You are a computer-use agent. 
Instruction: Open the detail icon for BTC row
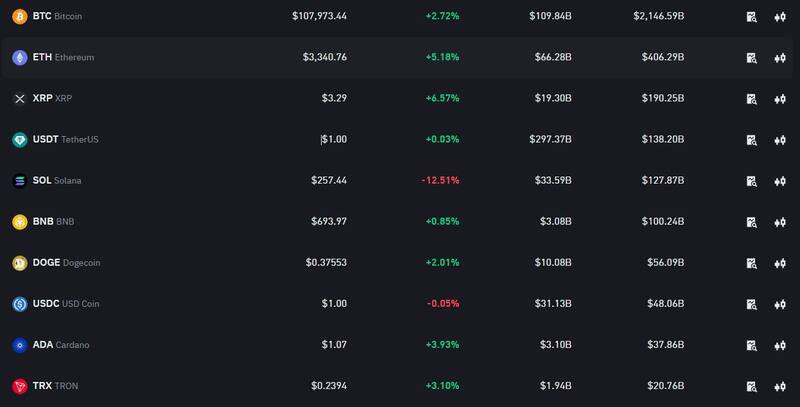pos(751,17)
